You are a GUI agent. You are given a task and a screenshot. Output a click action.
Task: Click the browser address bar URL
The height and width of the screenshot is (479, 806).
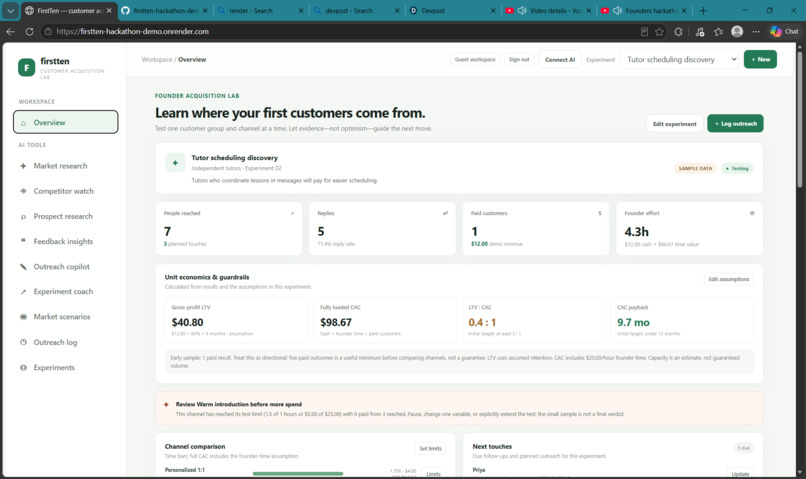coord(133,31)
